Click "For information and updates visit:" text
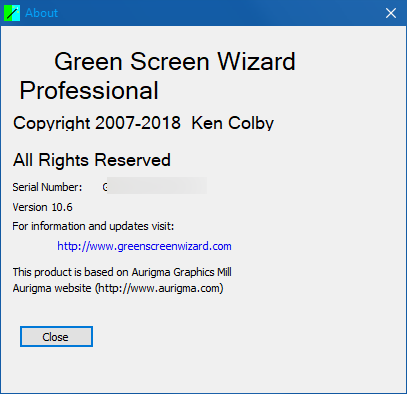 pyautogui.click(x=93, y=226)
